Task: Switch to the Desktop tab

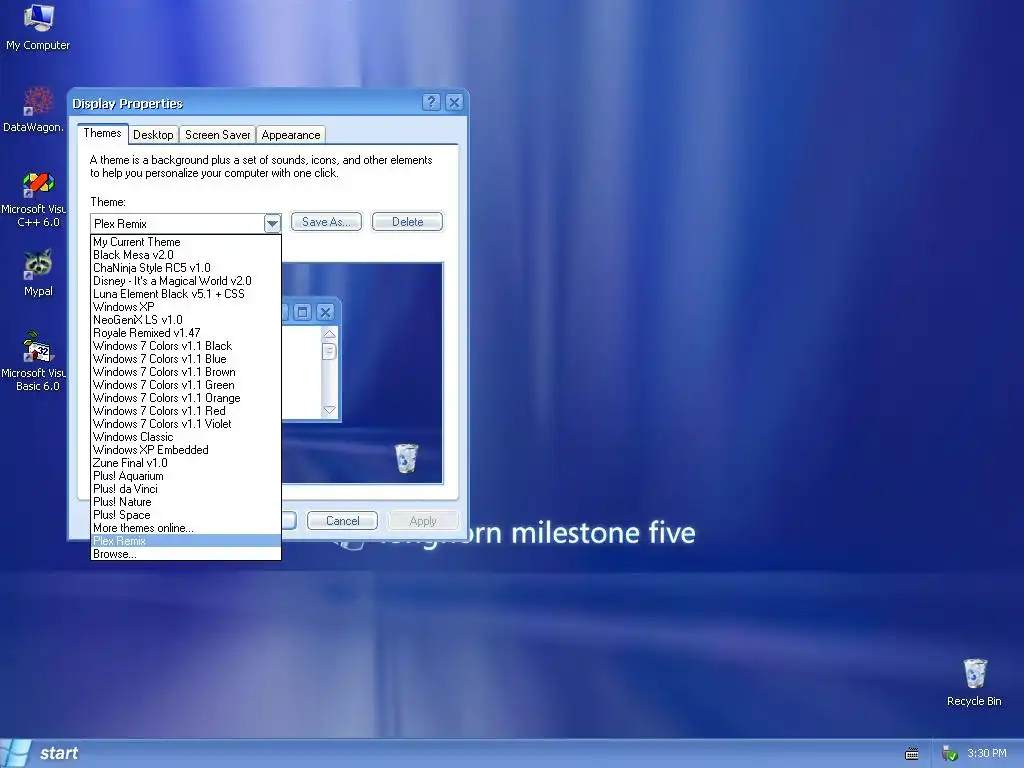Action: point(153,135)
